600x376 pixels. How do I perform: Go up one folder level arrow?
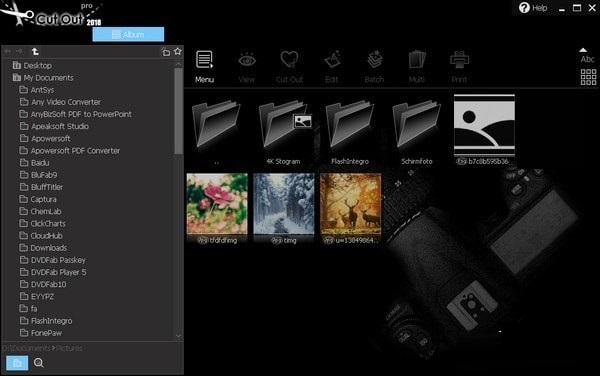35,51
